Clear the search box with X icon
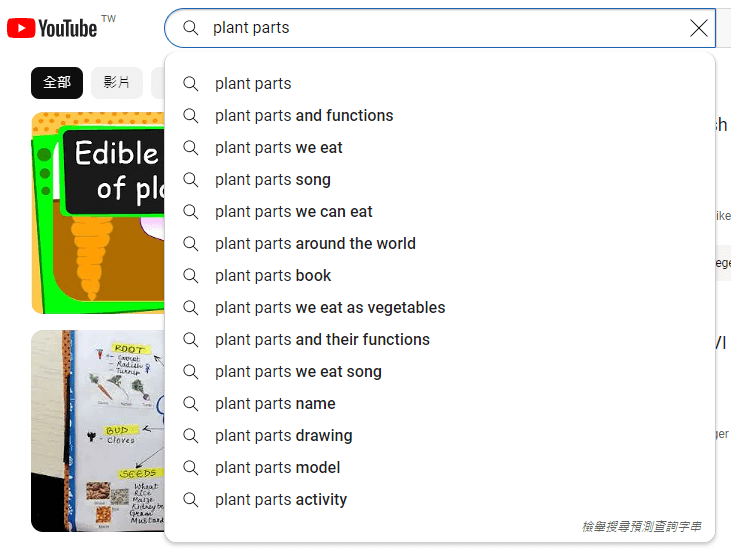 (x=699, y=28)
